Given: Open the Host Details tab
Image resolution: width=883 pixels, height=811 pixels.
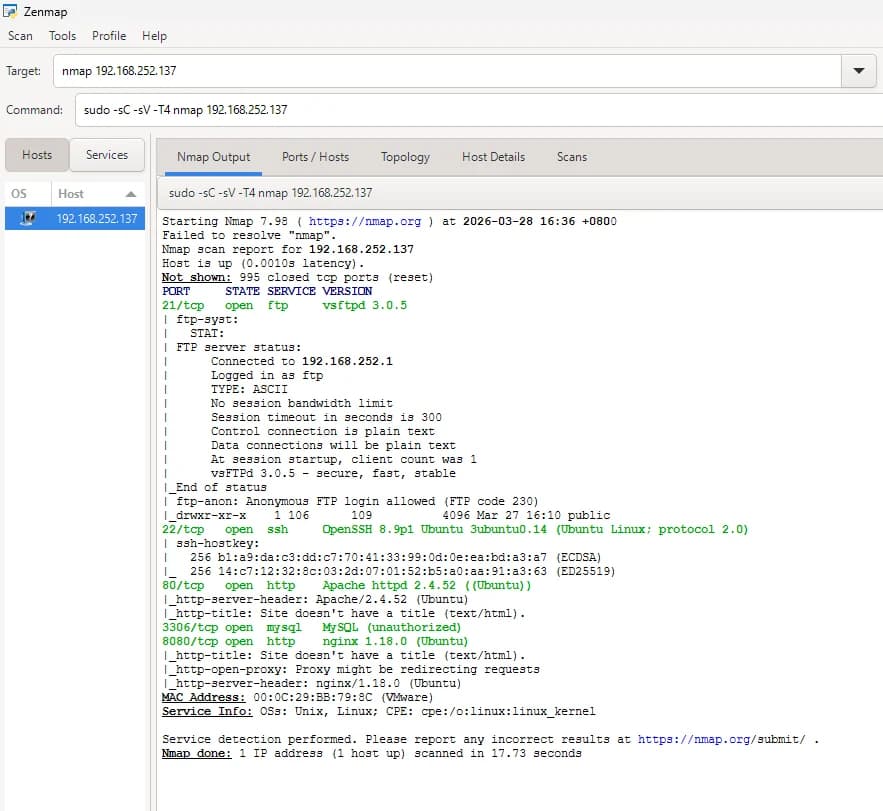Looking at the screenshot, I should 493,157.
